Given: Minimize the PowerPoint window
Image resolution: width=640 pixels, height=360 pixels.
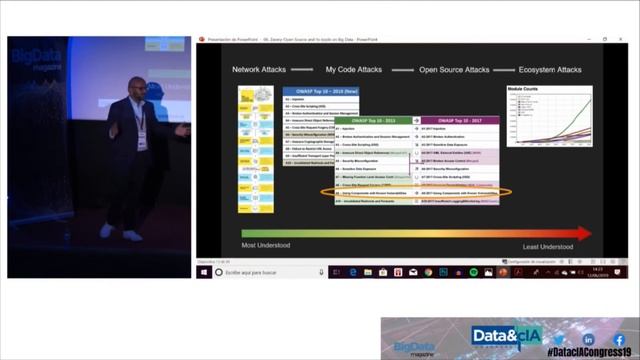Looking at the screenshot, I should [x=589, y=39].
